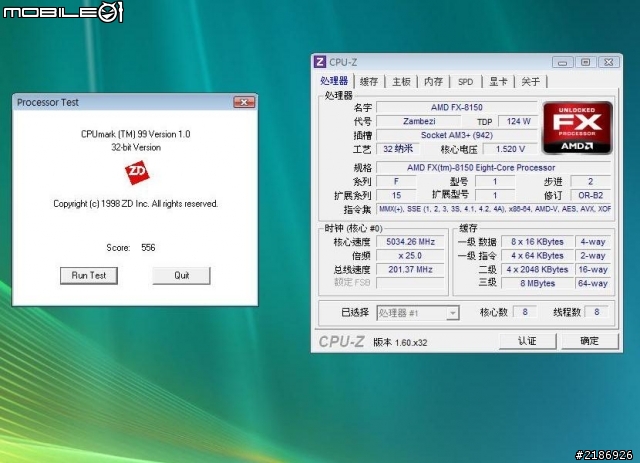Click the 认证 validate button in CPU-Z
The image size is (640, 463).
tap(527, 341)
